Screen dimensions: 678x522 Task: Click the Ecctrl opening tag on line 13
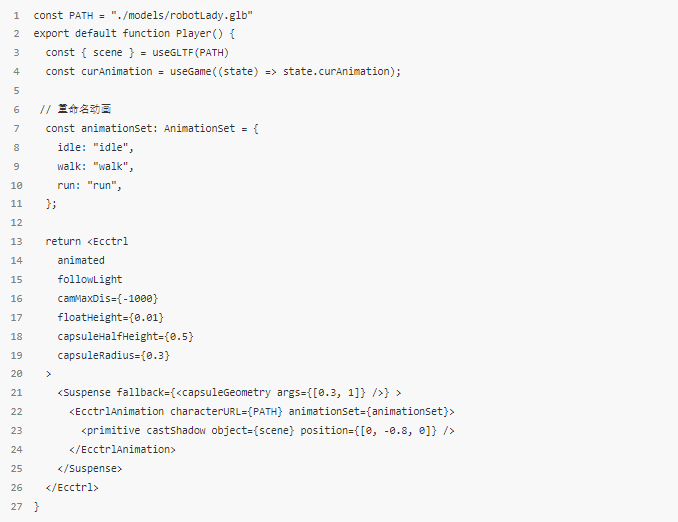pos(108,241)
